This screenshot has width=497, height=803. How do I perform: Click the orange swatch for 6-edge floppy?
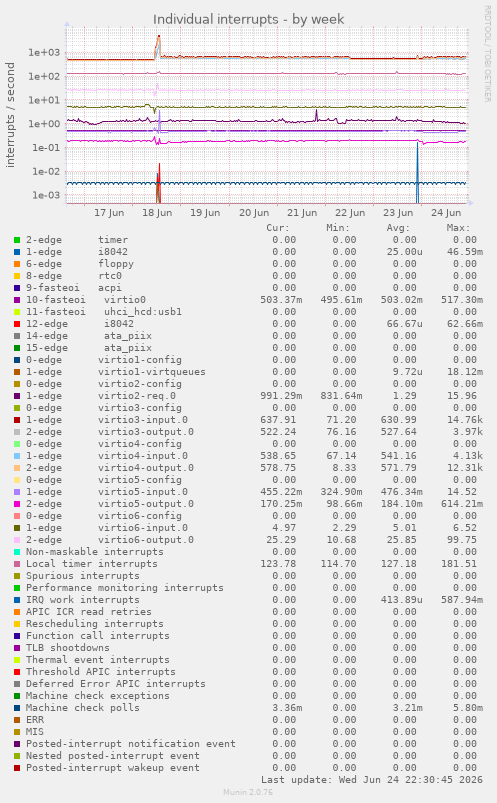(x=17, y=264)
